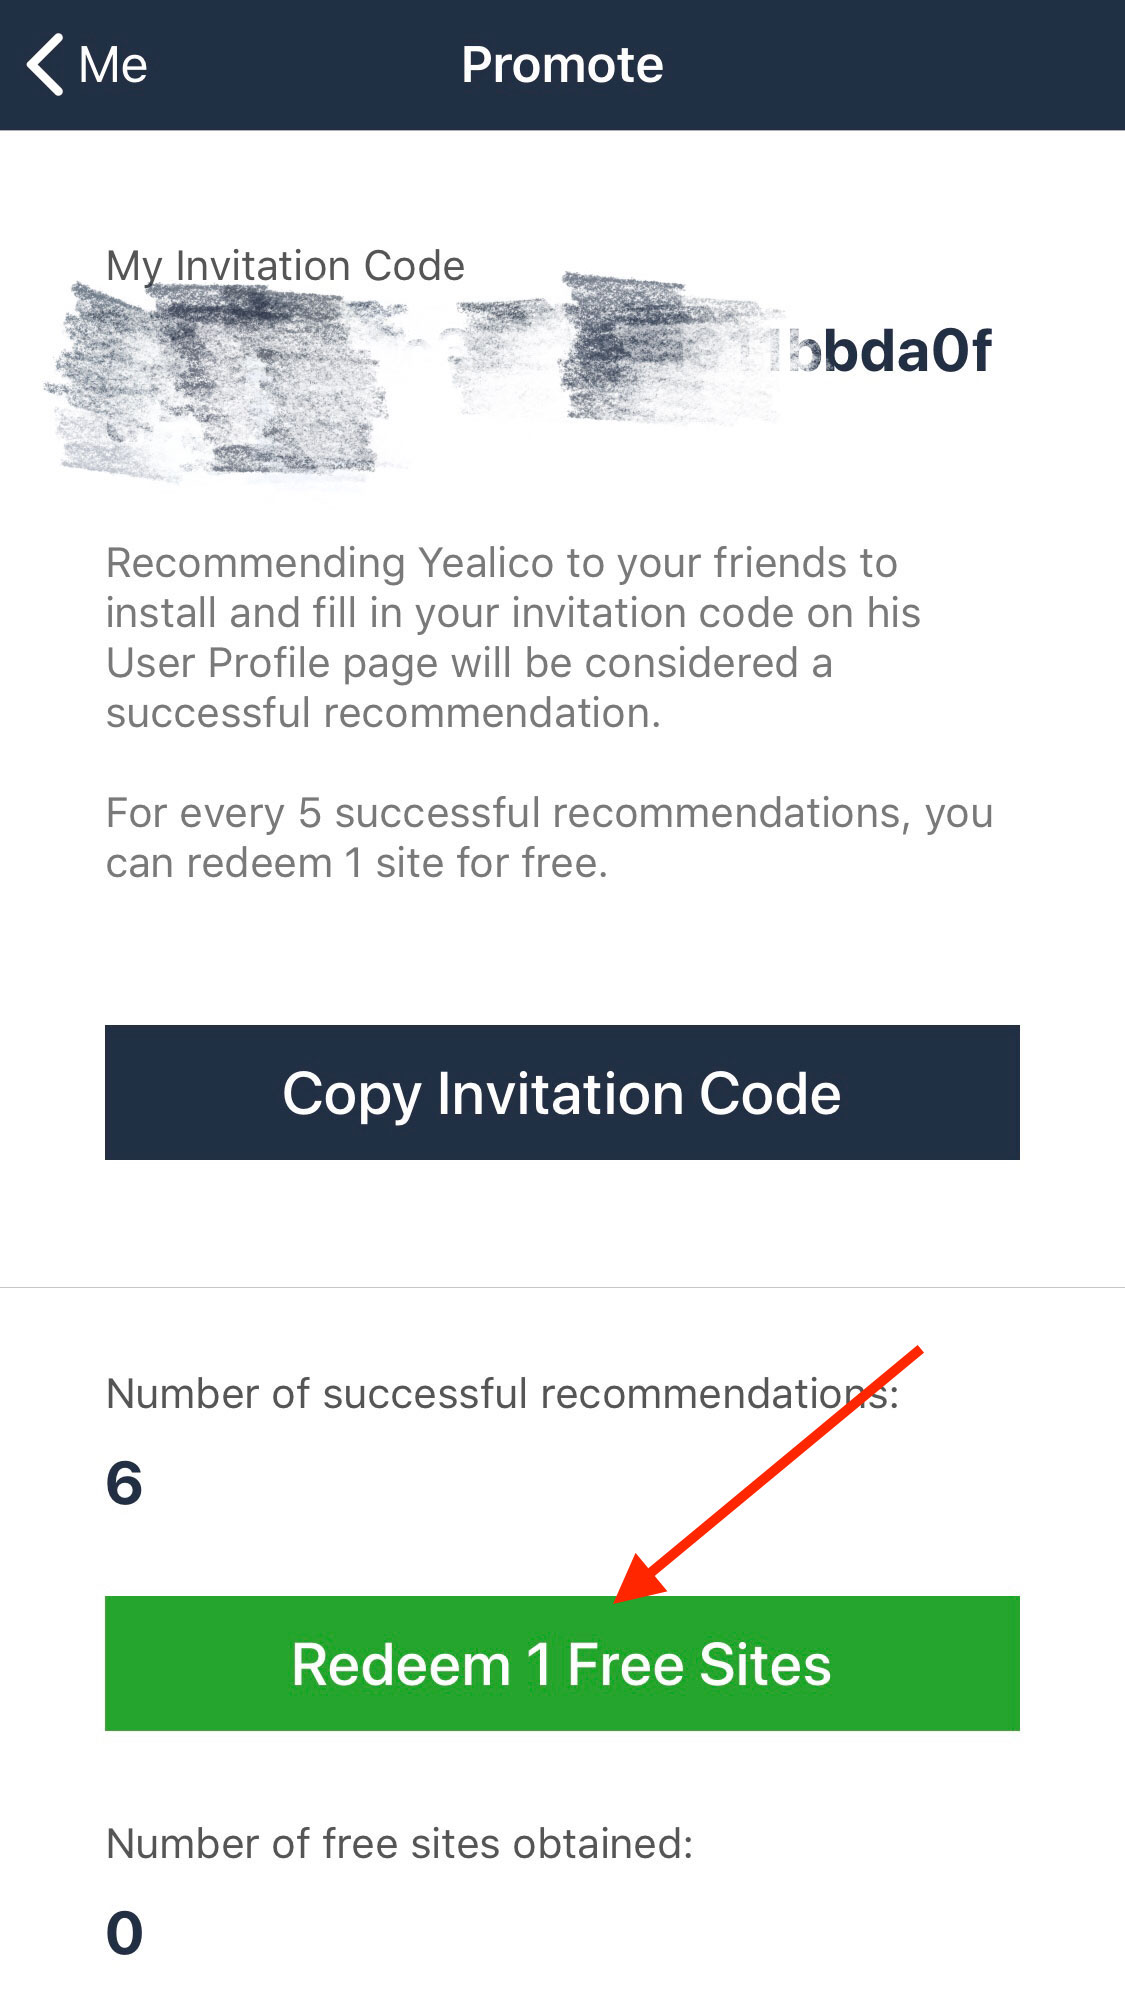Image resolution: width=1125 pixels, height=1992 pixels.
Task: Tap the "successful recommendation." sentence ending
Action: tap(383, 713)
